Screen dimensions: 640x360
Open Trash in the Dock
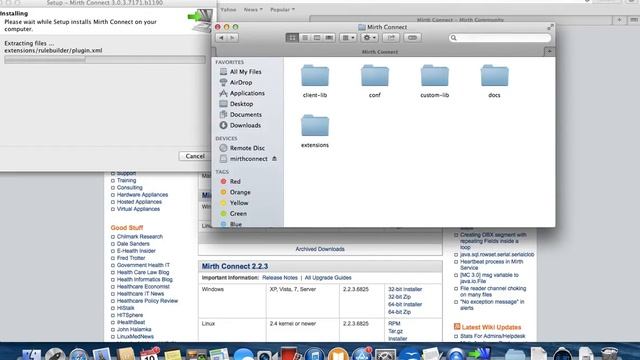(609, 354)
